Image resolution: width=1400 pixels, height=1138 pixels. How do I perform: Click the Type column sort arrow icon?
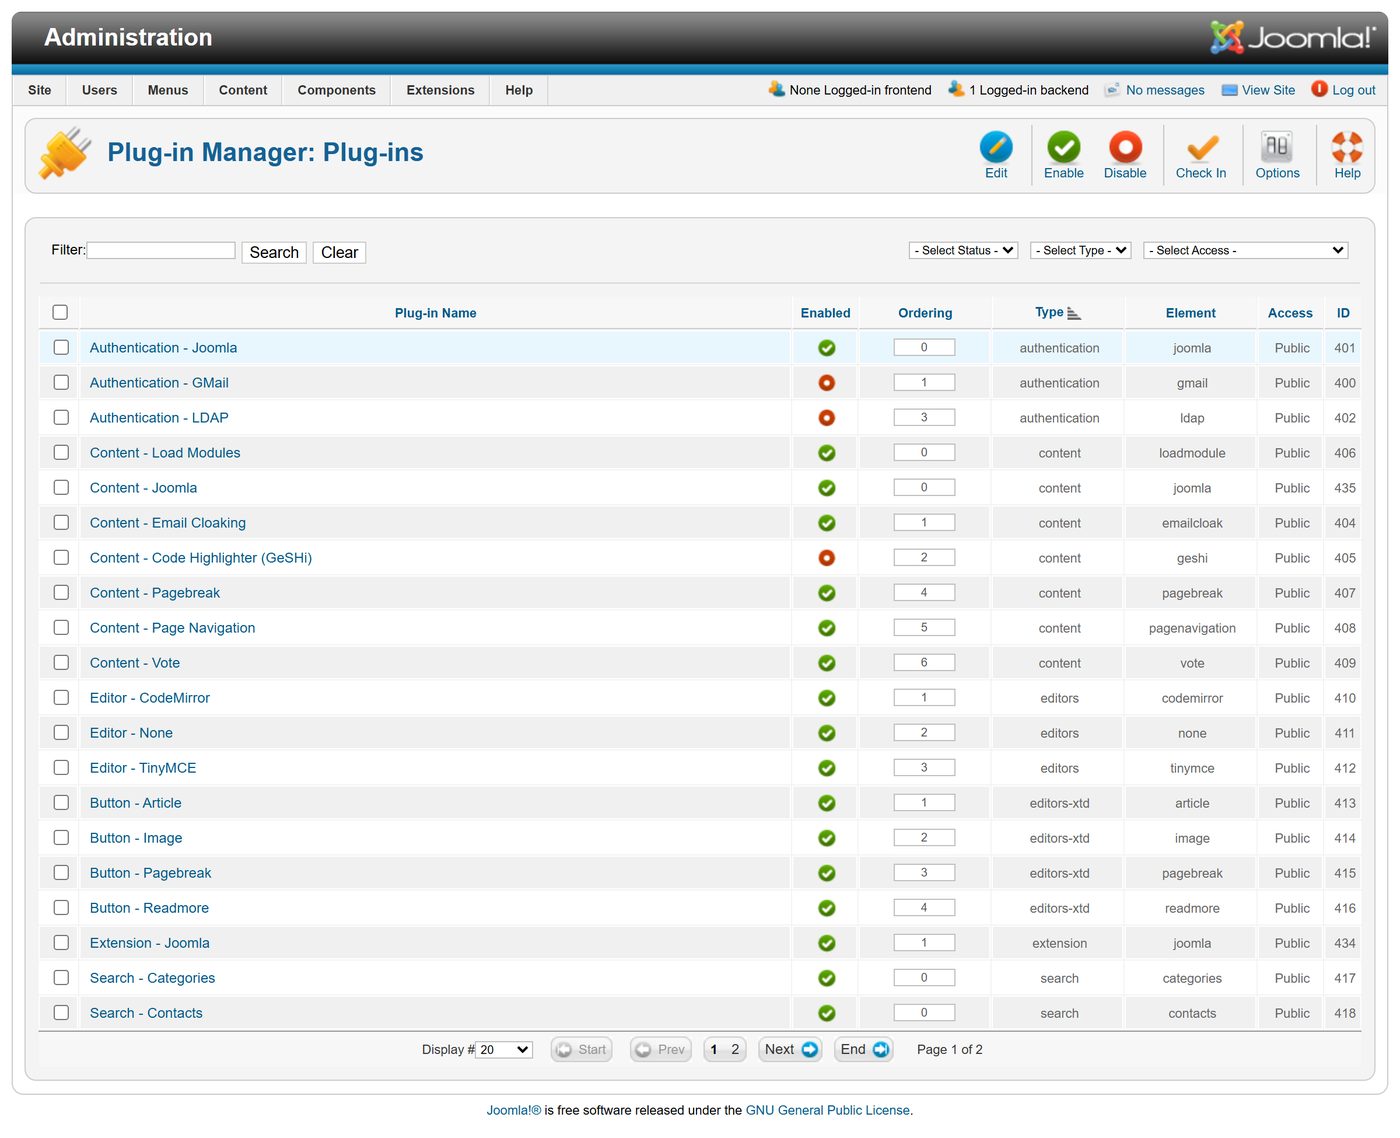[x=1074, y=314]
